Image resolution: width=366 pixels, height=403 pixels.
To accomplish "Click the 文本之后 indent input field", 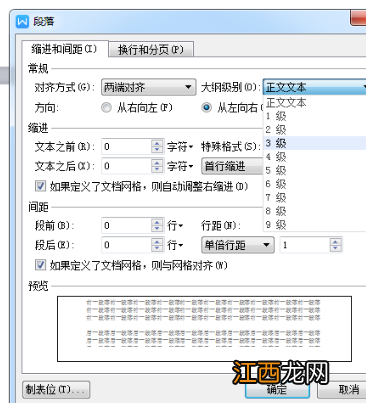I will pos(126,166).
